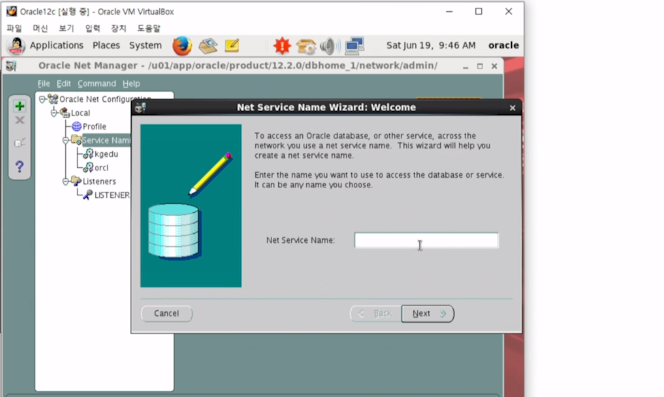Click the date and time clock

[x=431, y=45]
